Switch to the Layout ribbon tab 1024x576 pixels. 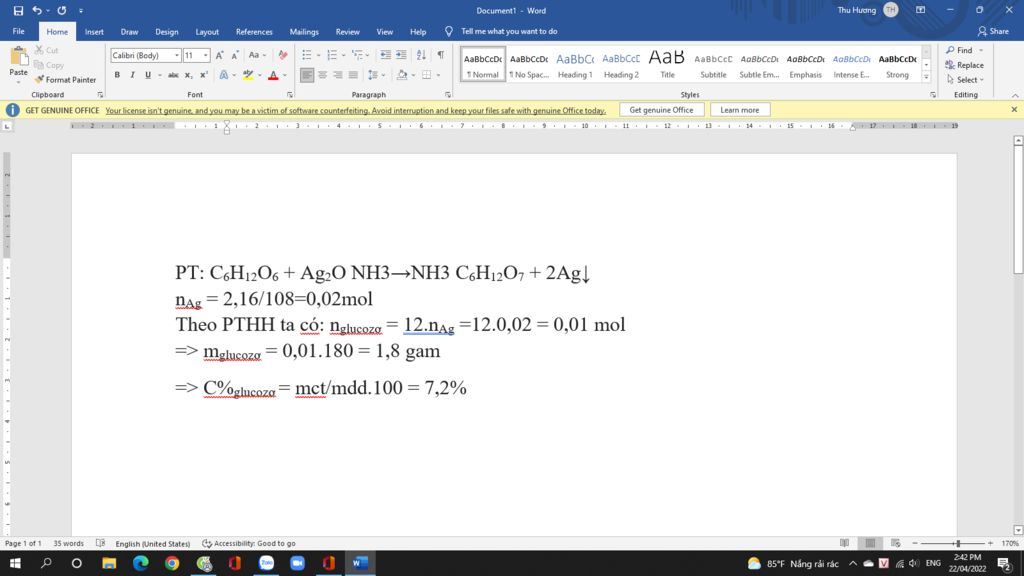(x=207, y=32)
